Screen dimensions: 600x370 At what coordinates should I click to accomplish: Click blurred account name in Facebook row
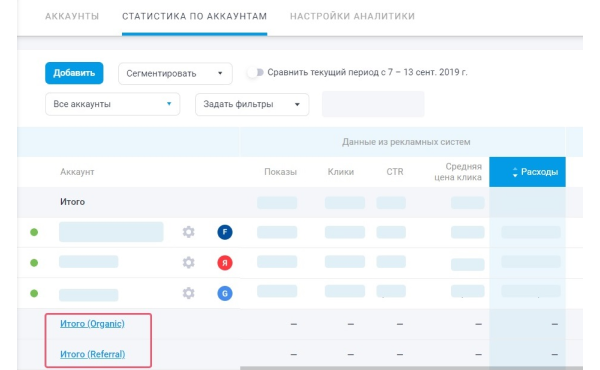[x=111, y=232]
